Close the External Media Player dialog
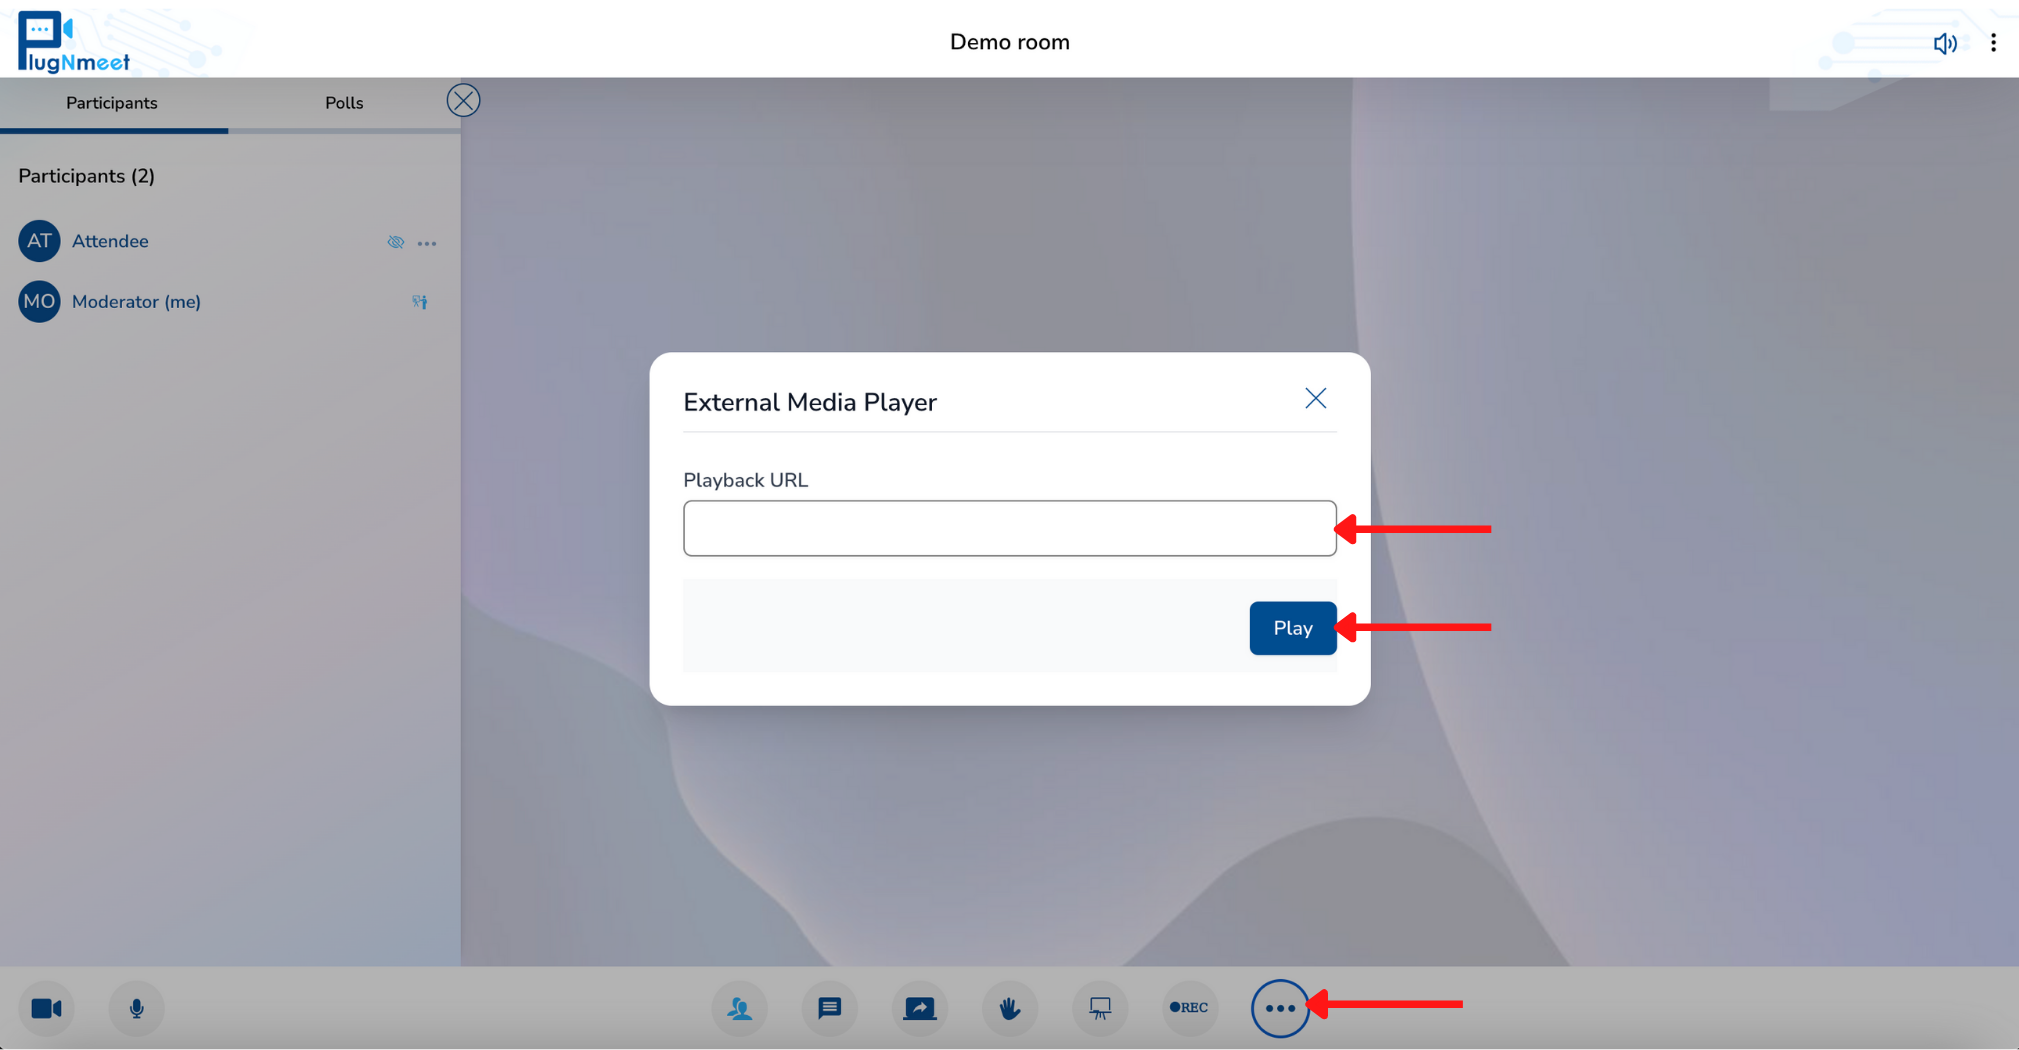 1316,398
